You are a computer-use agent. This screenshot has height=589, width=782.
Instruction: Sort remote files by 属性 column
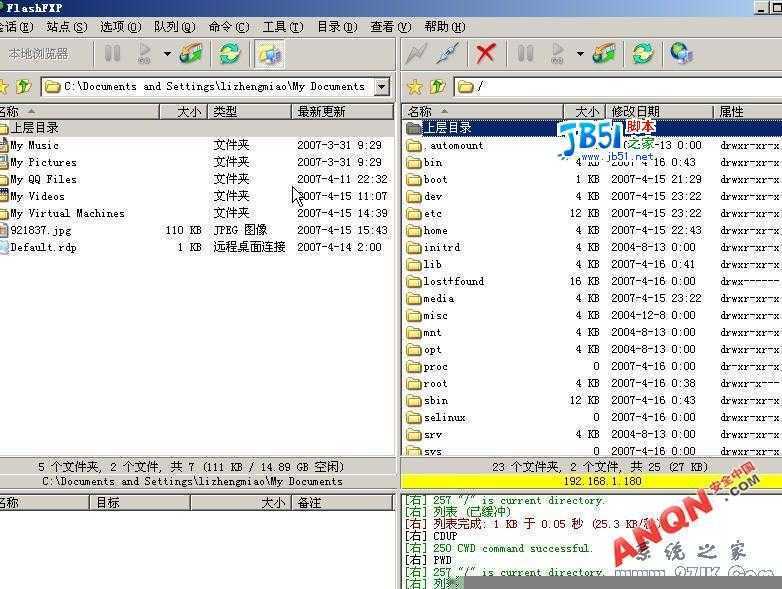coord(747,111)
